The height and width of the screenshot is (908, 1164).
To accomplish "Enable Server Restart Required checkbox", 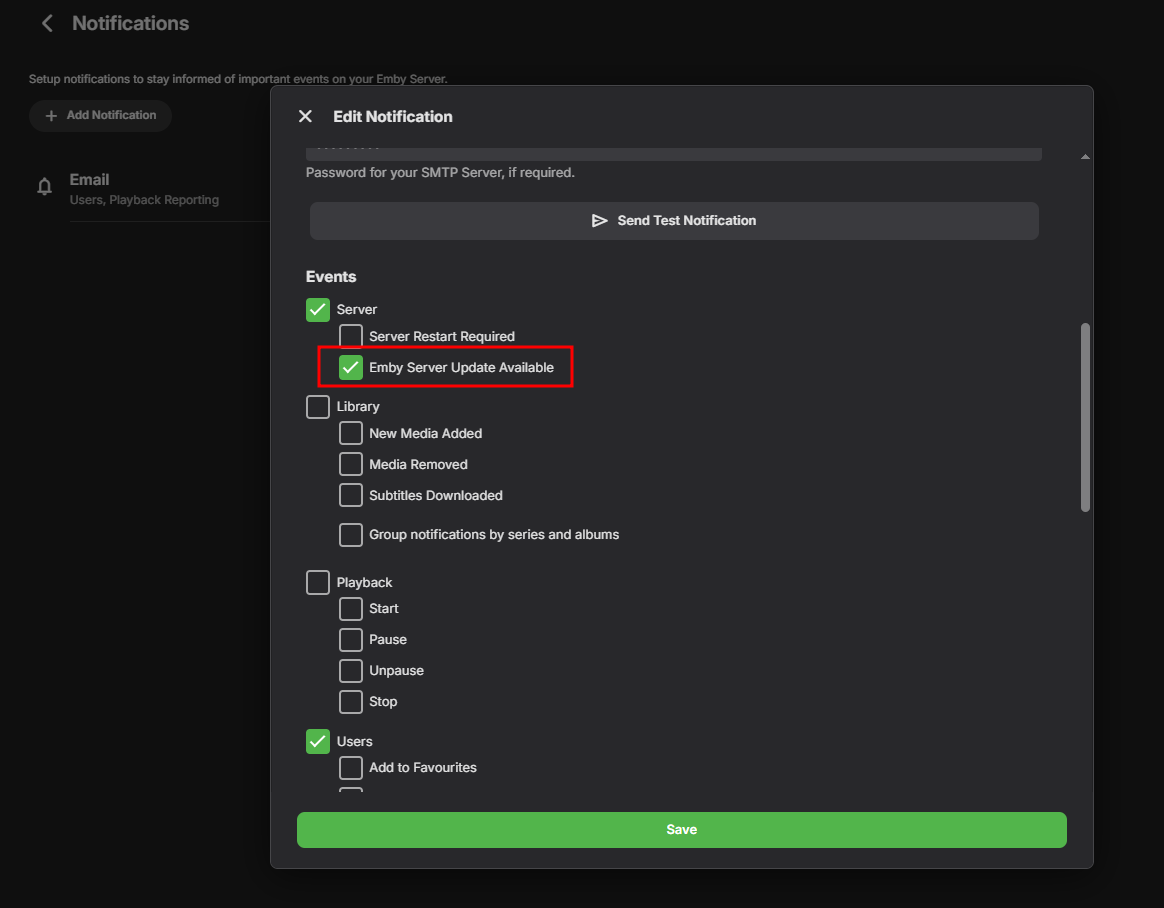I will tap(351, 337).
